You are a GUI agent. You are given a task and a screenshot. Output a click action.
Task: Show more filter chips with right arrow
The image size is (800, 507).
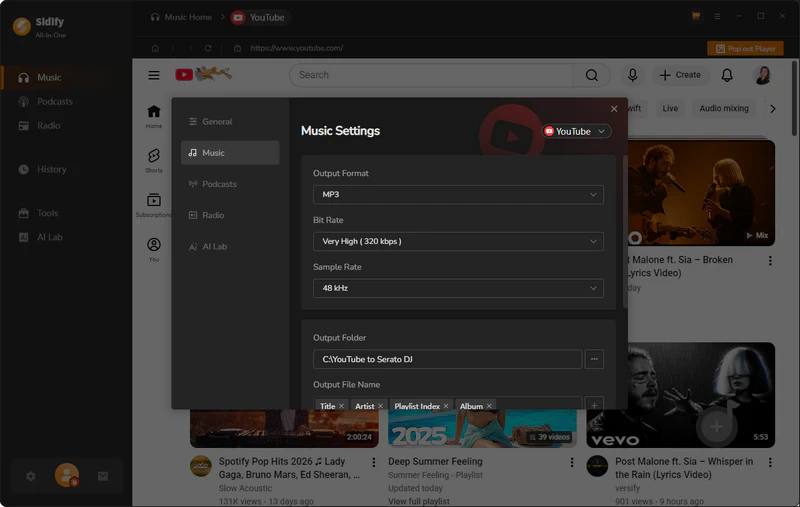click(772, 109)
